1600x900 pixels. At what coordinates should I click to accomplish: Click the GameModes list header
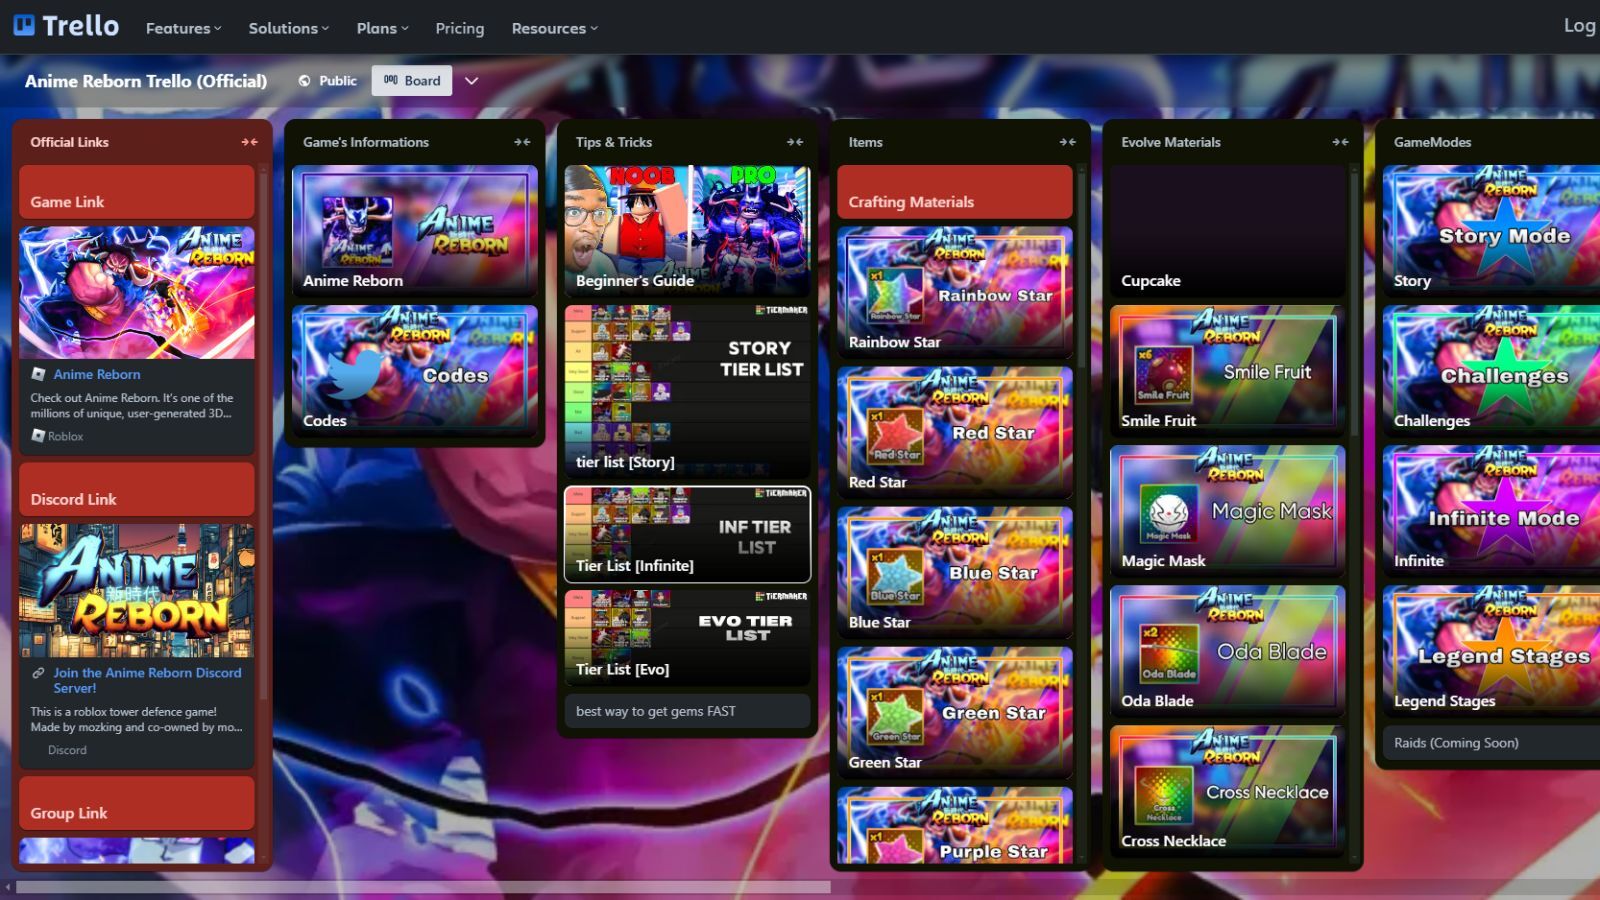1433,142
